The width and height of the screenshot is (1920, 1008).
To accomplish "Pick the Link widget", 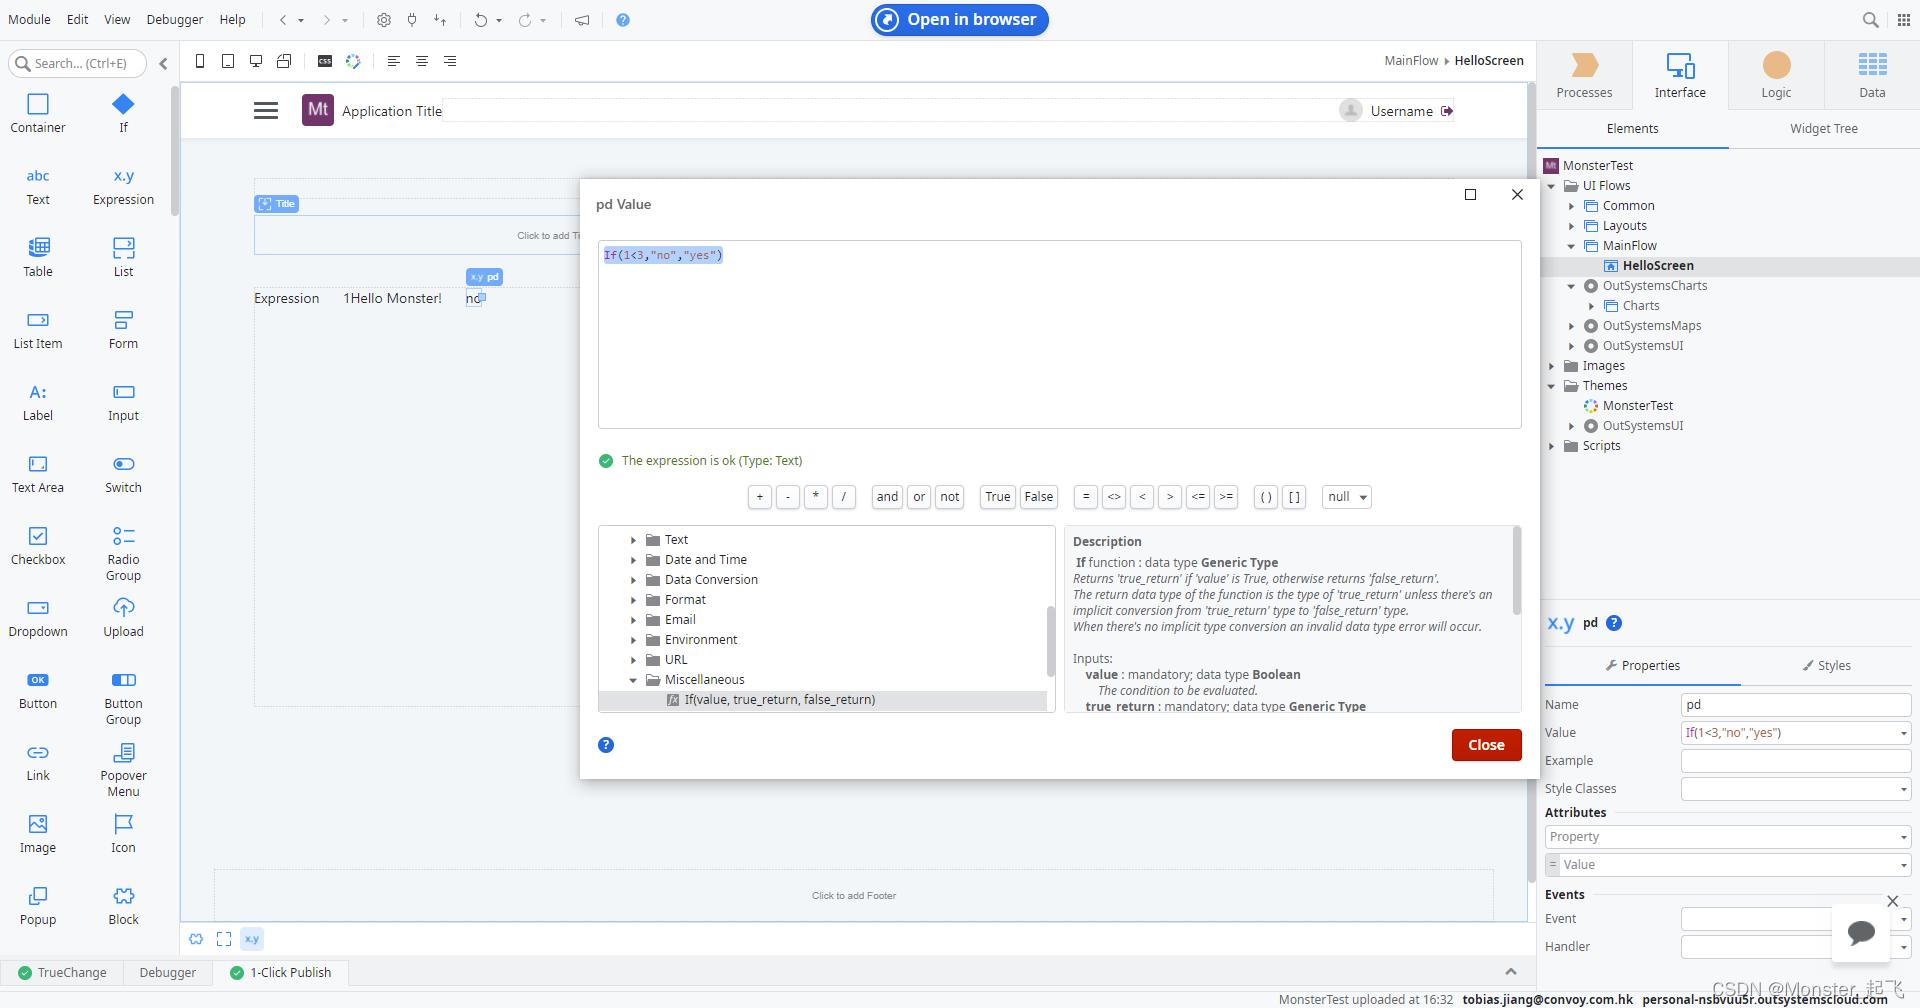I will [x=38, y=761].
